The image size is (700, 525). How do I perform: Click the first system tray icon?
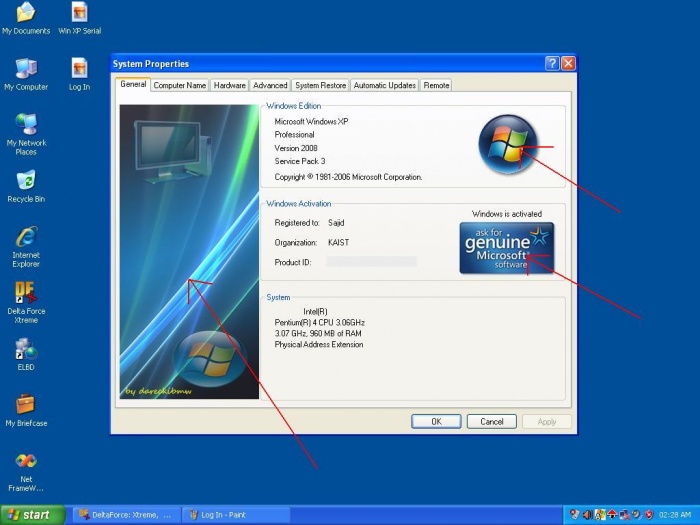coord(575,515)
